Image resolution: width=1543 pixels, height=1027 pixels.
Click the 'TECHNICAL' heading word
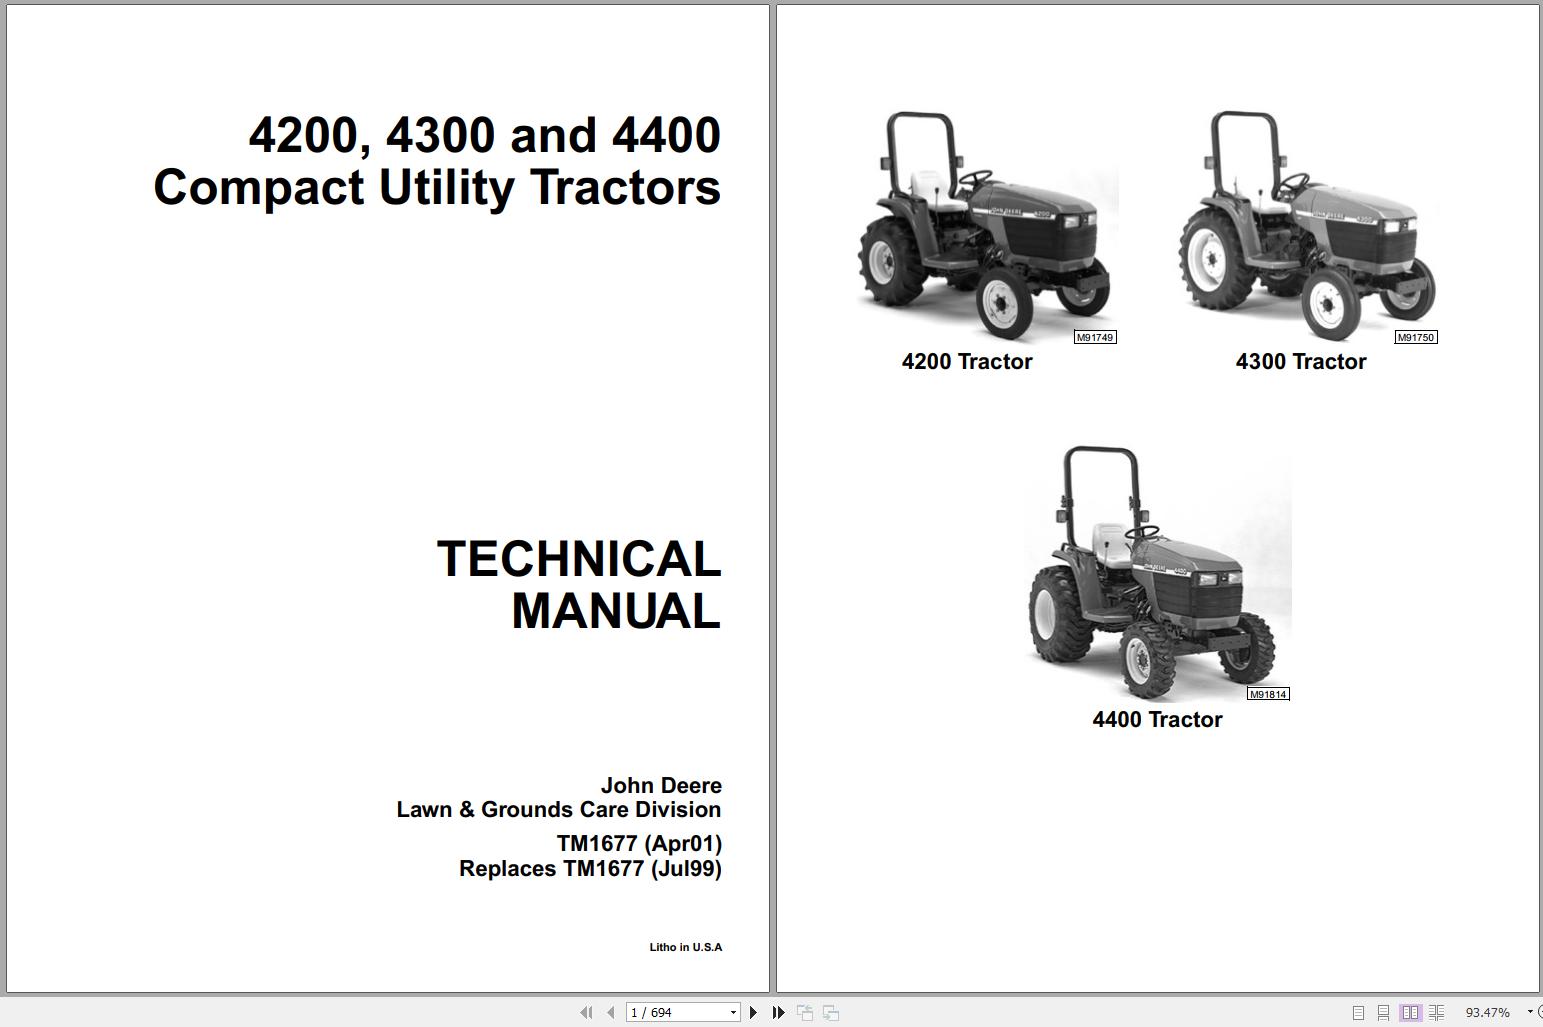579,559
